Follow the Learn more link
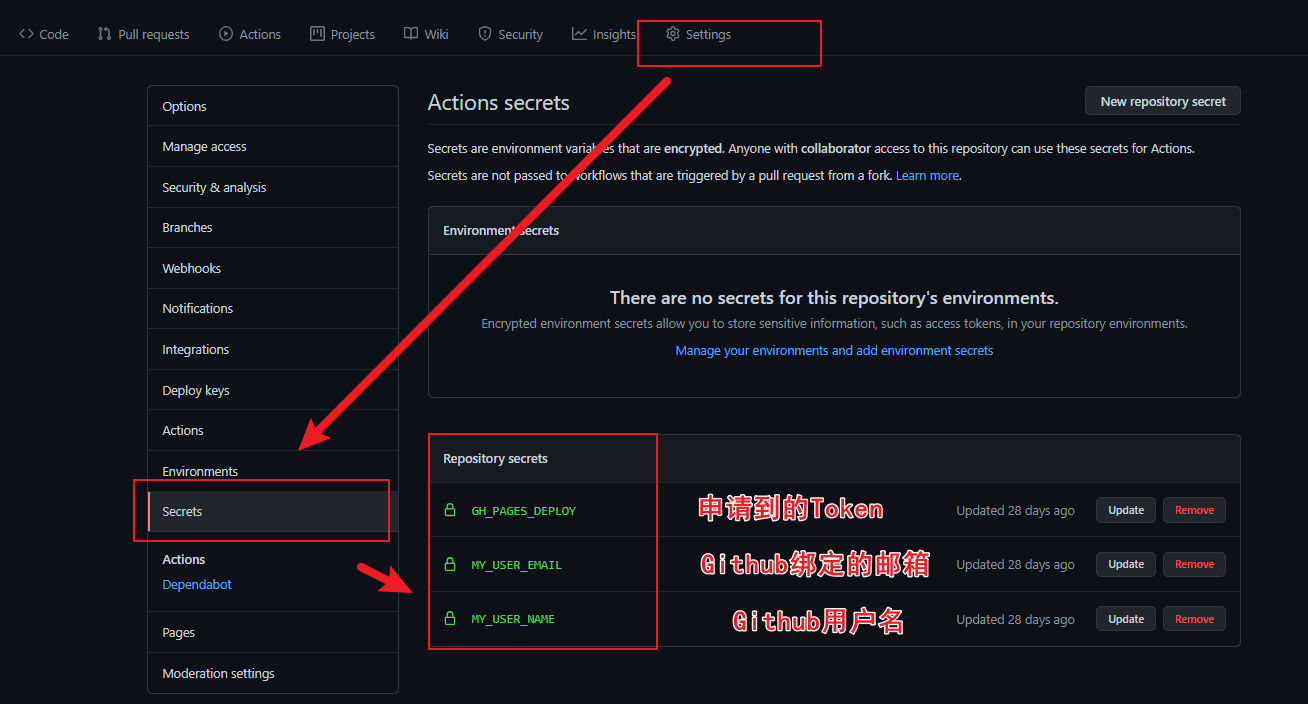Image resolution: width=1308 pixels, height=704 pixels. click(x=927, y=175)
